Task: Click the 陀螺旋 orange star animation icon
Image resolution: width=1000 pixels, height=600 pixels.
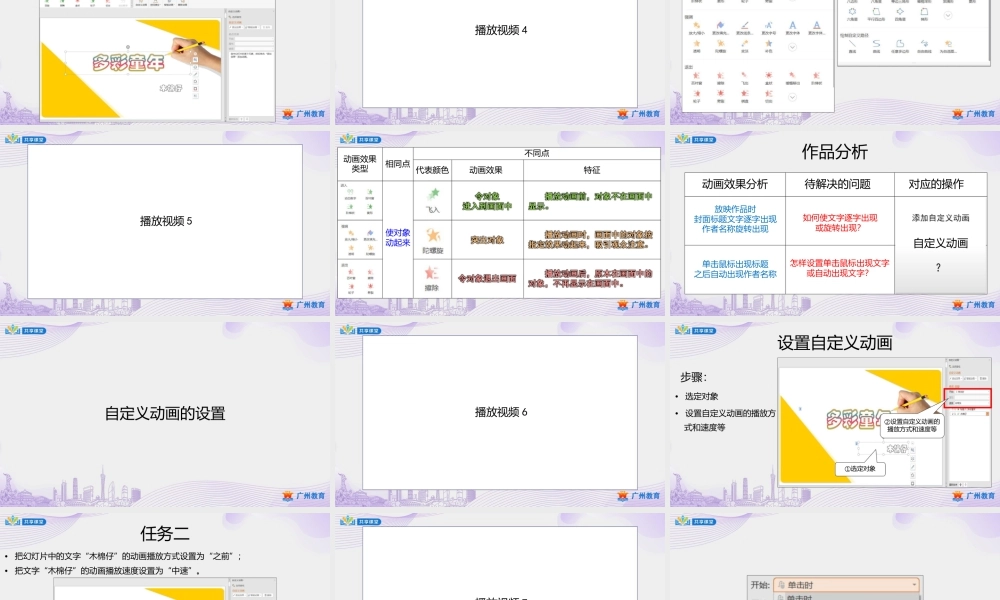Action: pos(433,234)
